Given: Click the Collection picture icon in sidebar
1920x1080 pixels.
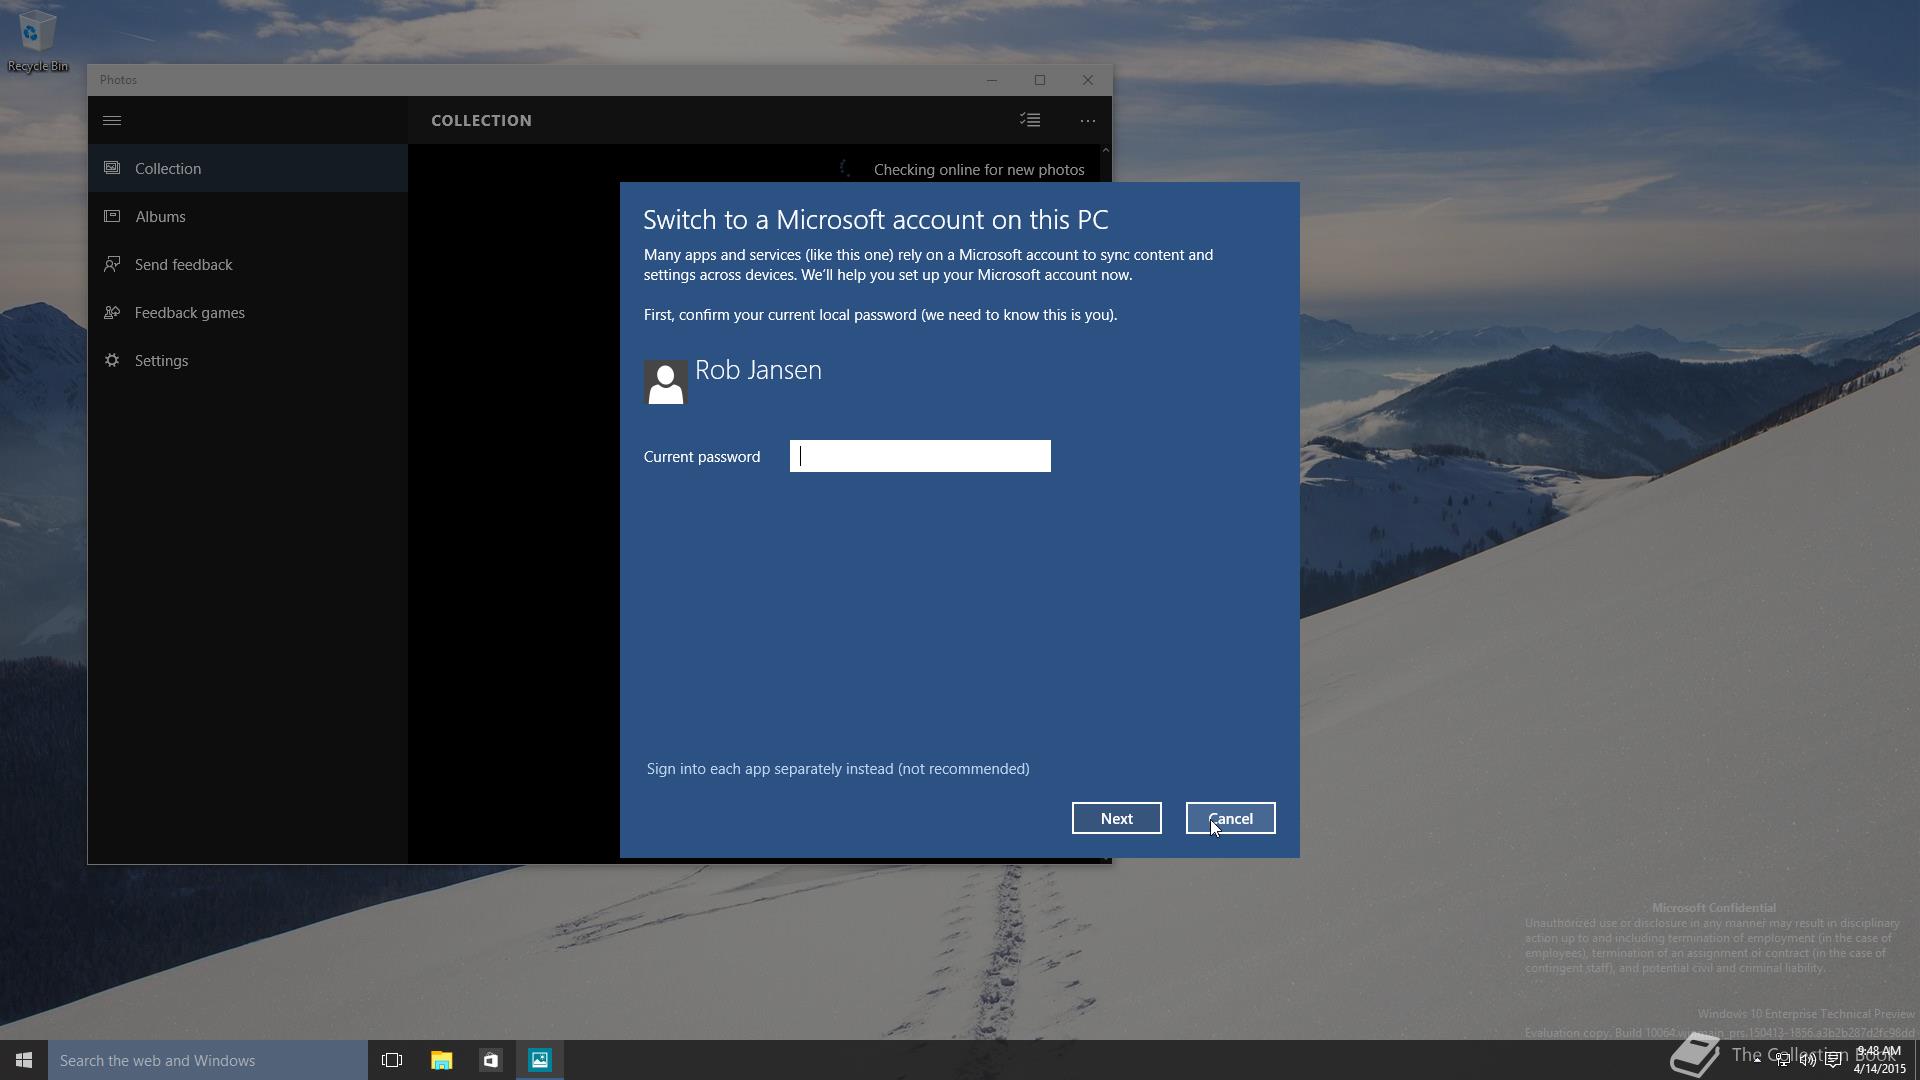Looking at the screenshot, I should pyautogui.click(x=112, y=168).
